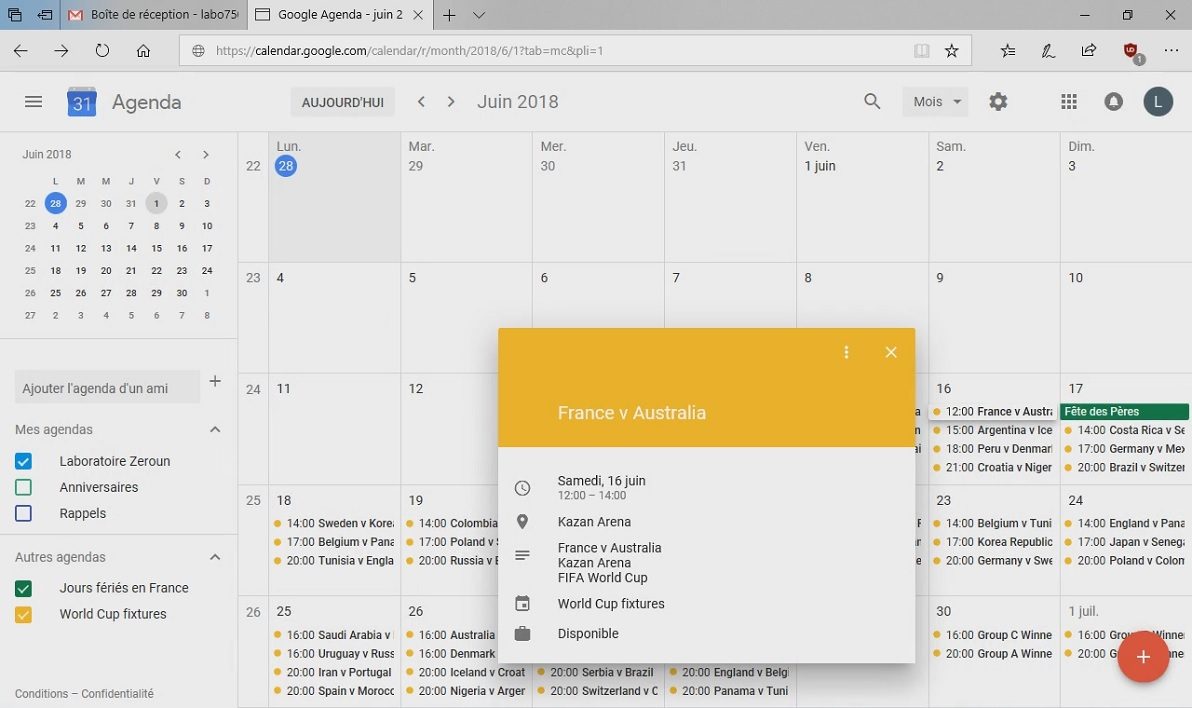Show next month in the mini calendar
The width and height of the screenshot is (1192, 708).
206,154
